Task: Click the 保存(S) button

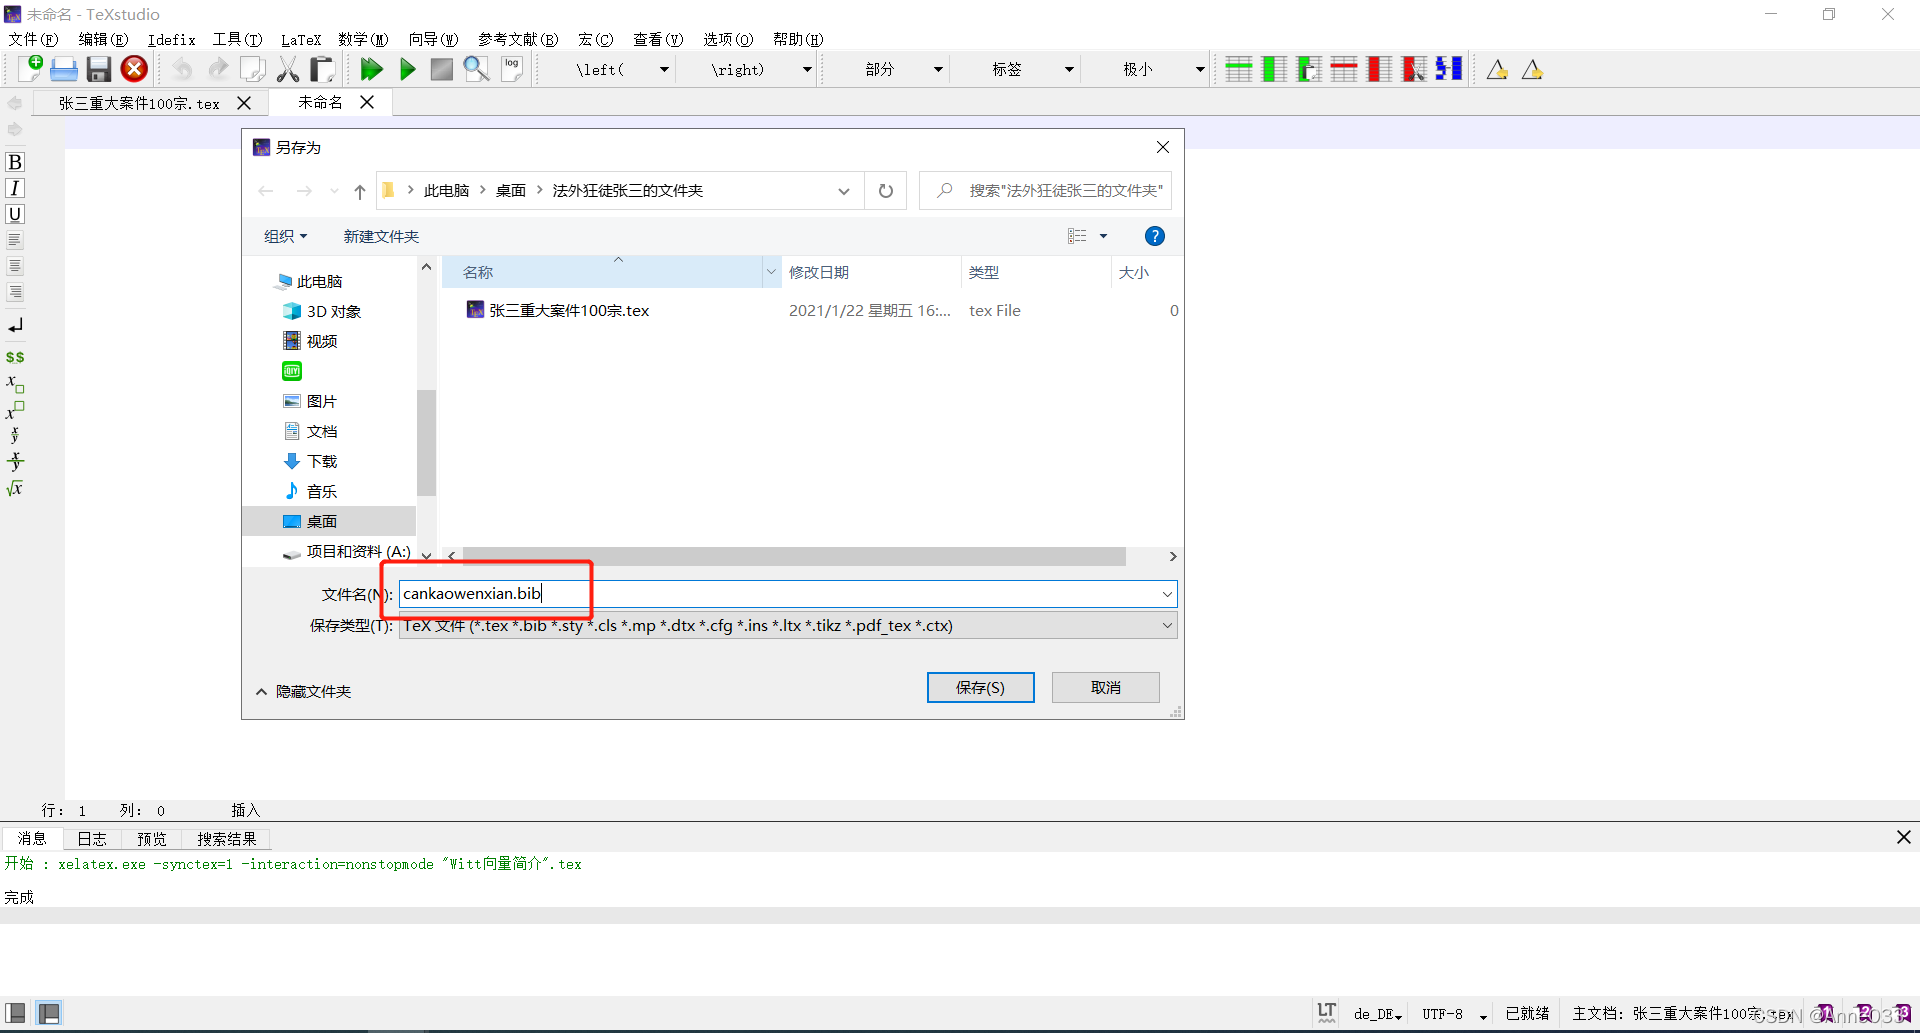Action: [980, 687]
